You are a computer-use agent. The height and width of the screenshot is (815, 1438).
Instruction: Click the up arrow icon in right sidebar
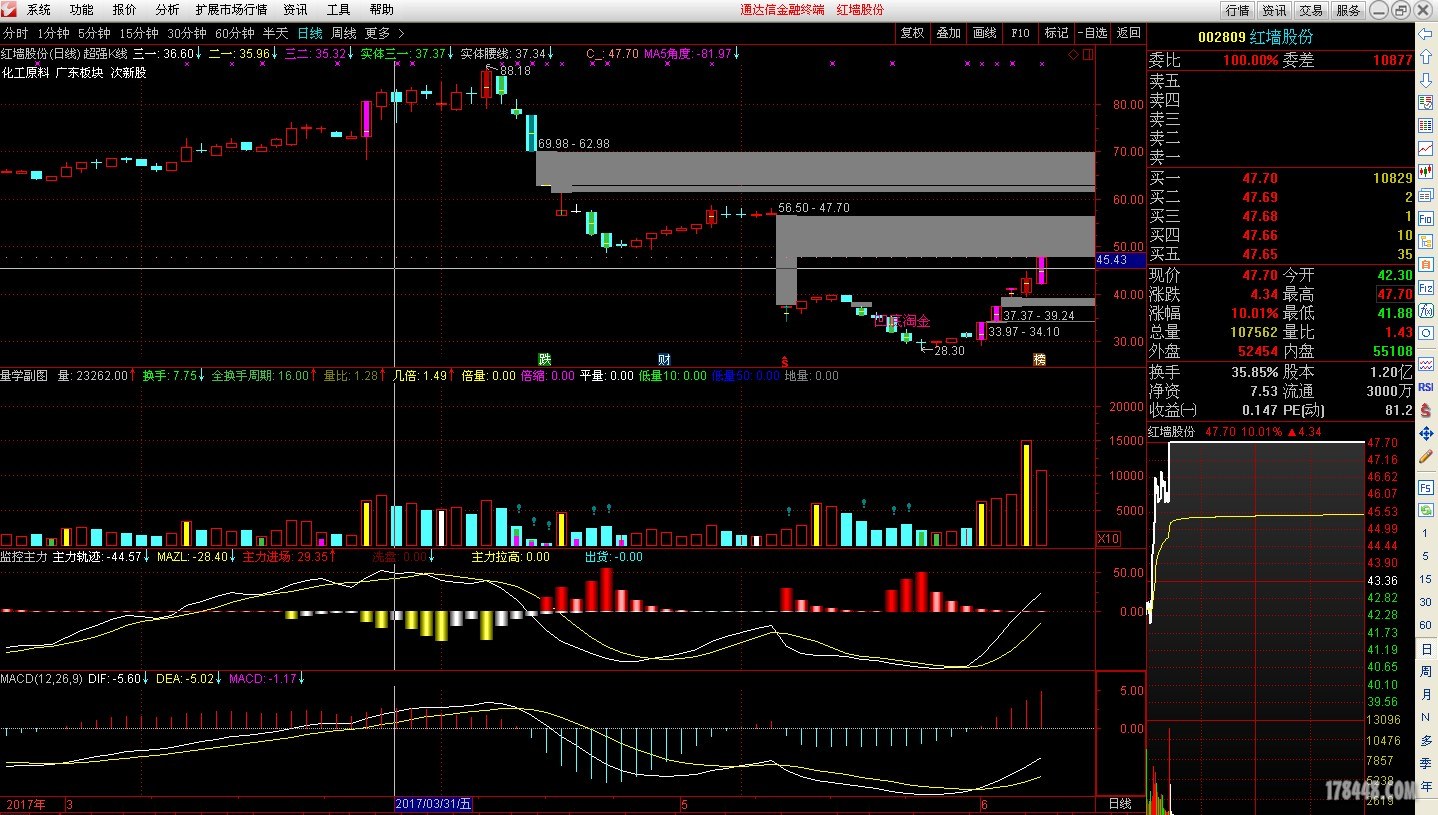point(1425,57)
